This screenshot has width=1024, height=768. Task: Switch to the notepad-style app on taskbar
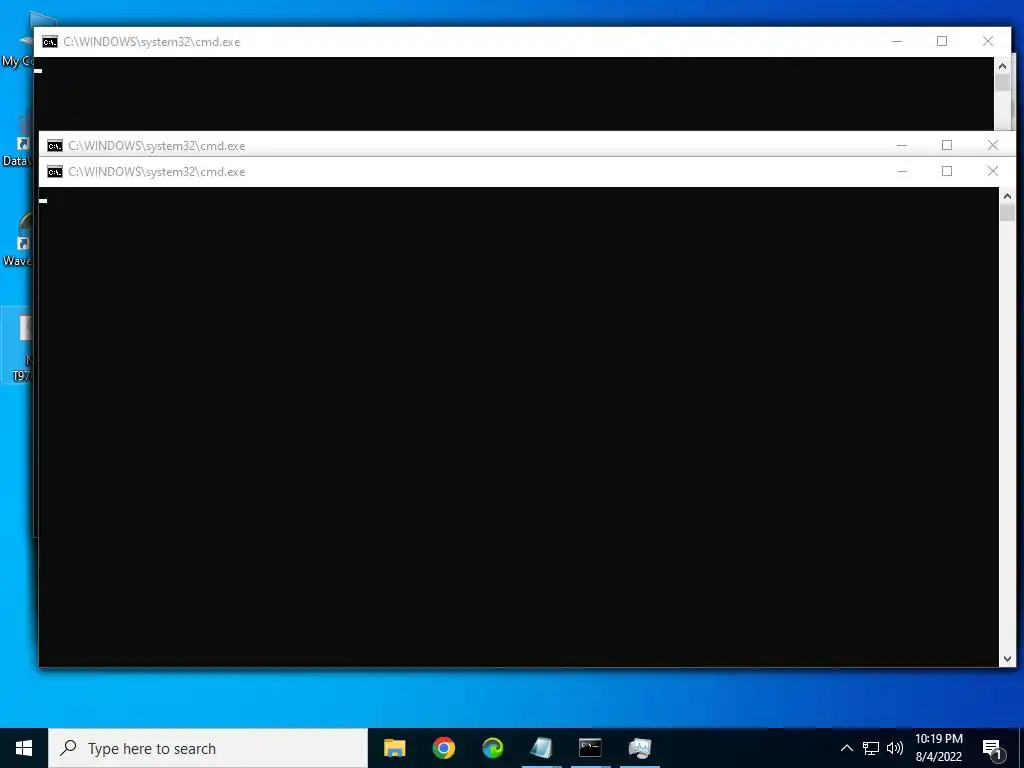[541, 748]
